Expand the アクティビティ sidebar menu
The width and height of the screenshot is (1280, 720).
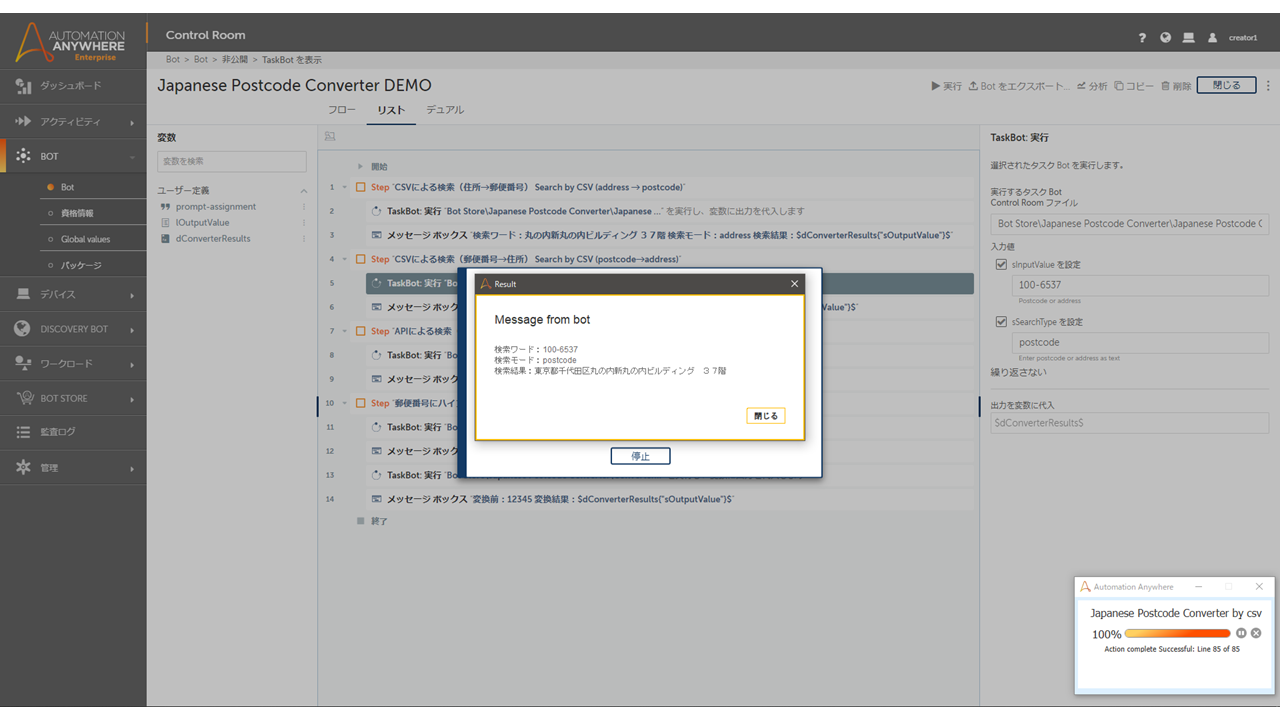[x=73, y=121]
